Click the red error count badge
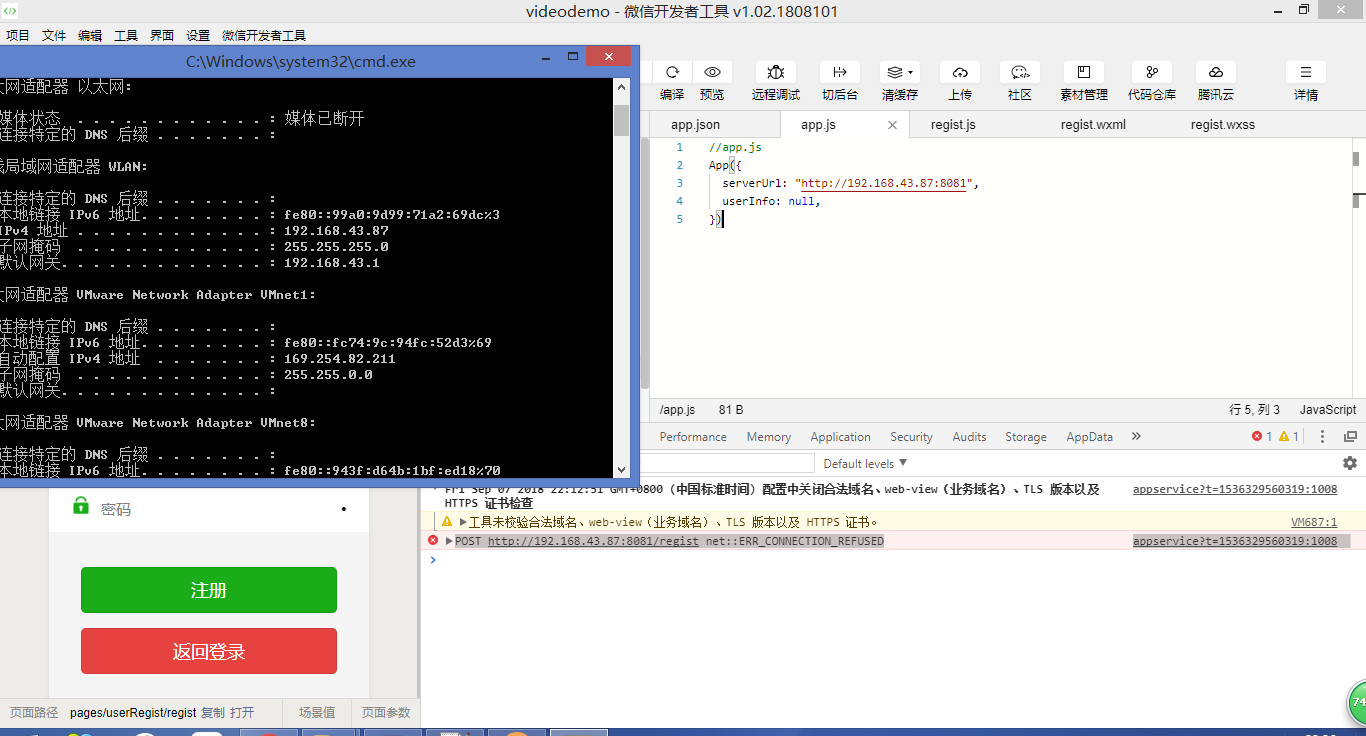The height and width of the screenshot is (736, 1366). click(1262, 437)
